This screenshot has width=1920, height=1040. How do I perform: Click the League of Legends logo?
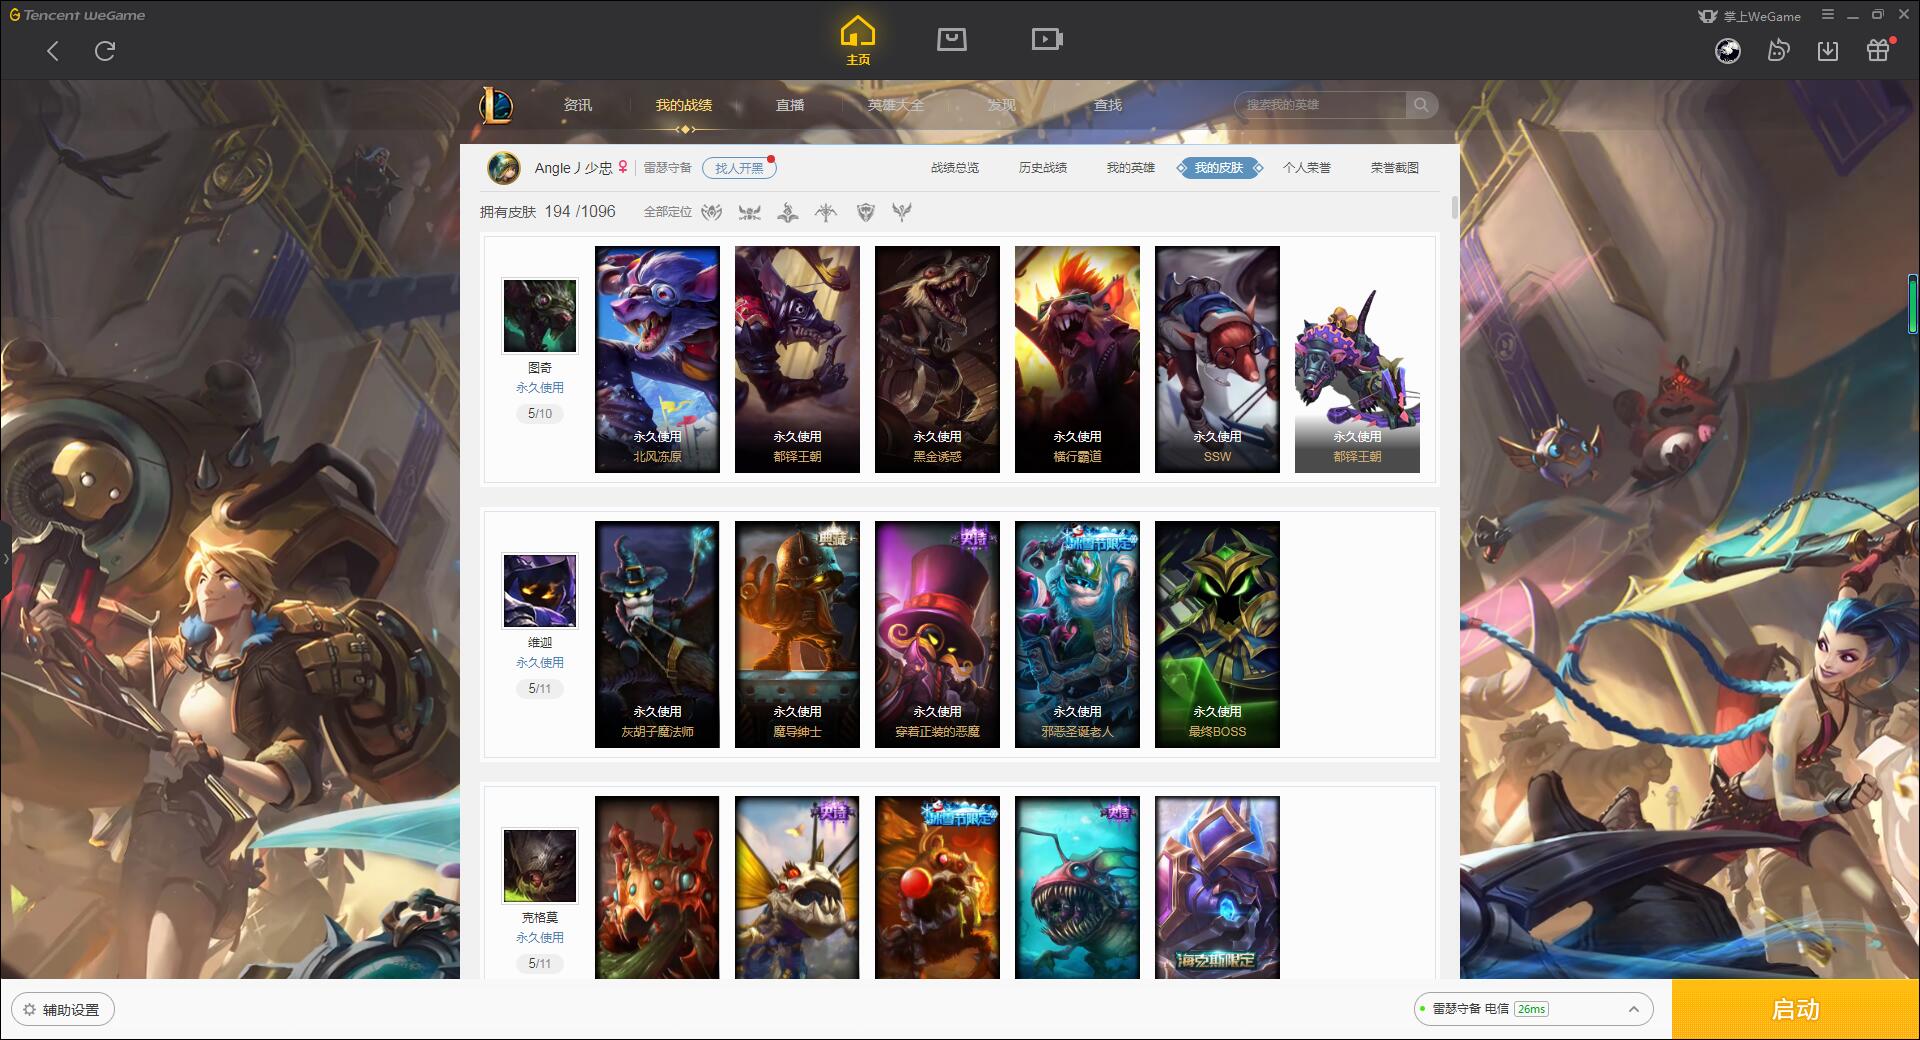coord(496,104)
